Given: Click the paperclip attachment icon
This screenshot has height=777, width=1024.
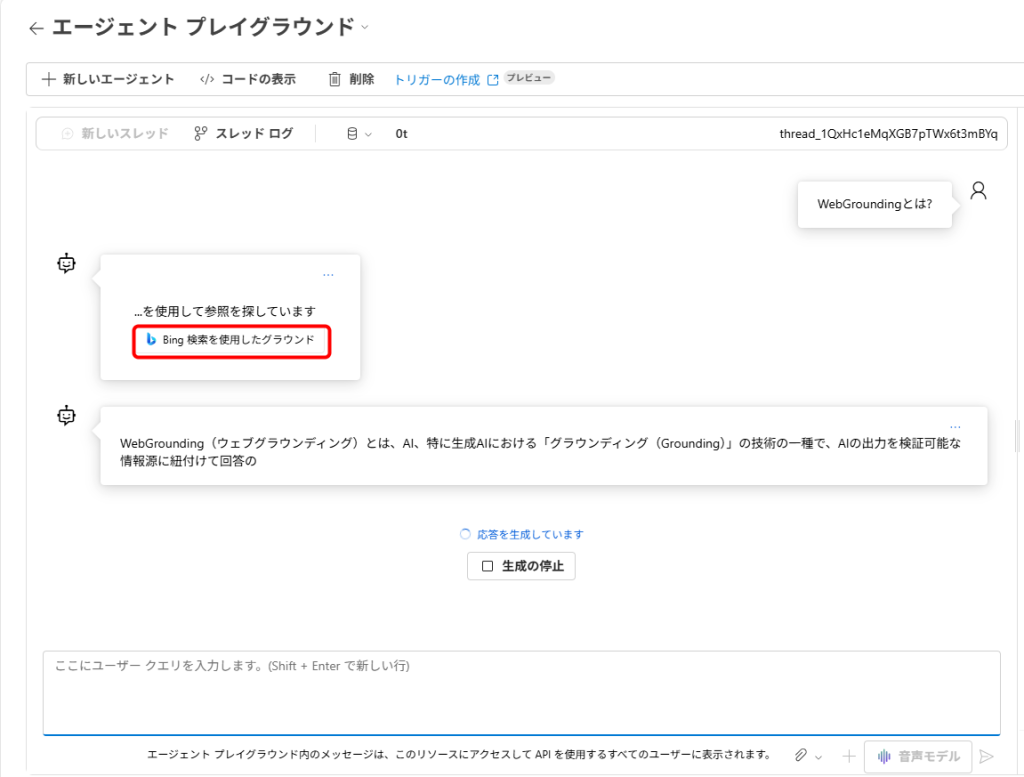Looking at the screenshot, I should tap(801, 756).
